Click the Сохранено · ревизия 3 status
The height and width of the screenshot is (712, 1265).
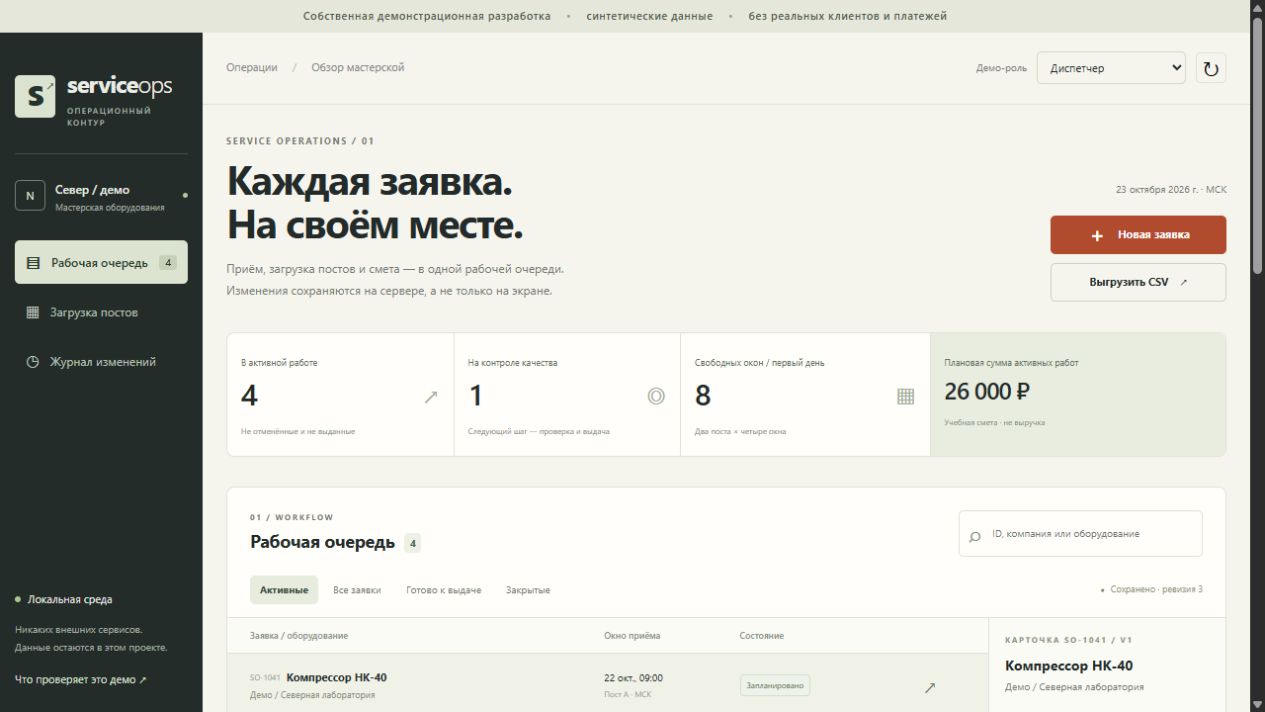[1152, 590]
